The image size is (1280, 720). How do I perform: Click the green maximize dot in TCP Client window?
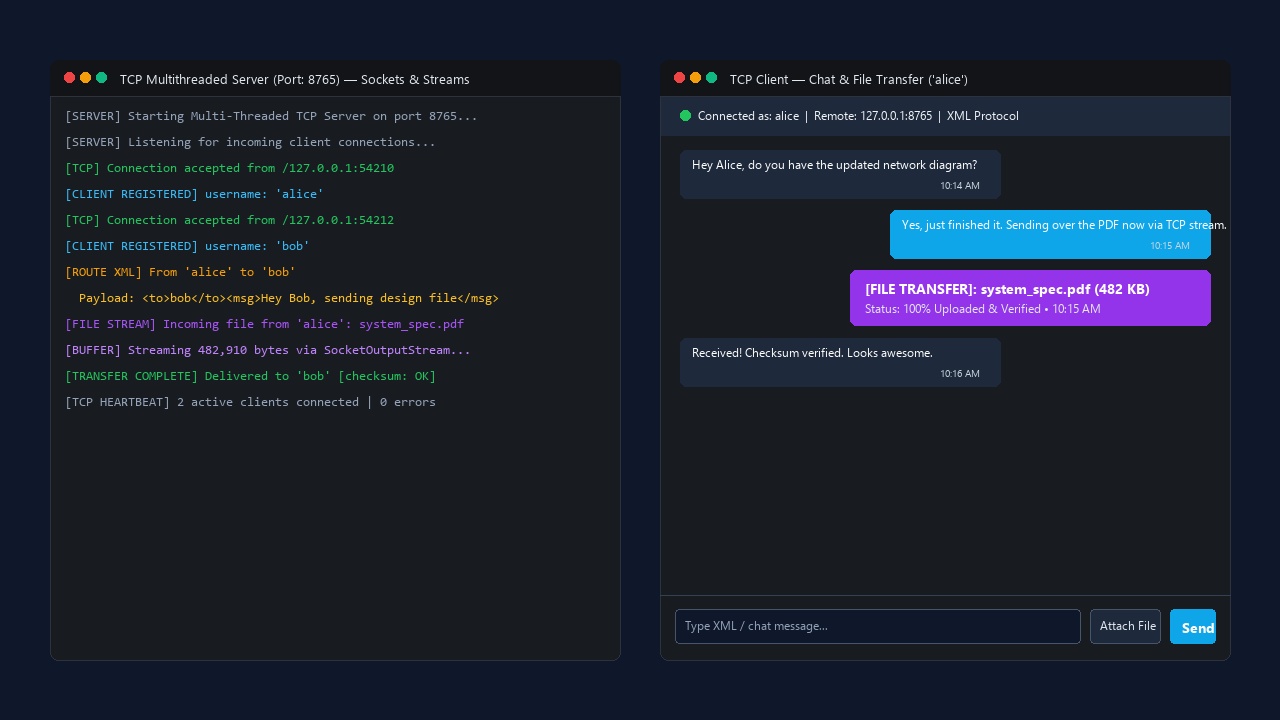click(x=711, y=78)
